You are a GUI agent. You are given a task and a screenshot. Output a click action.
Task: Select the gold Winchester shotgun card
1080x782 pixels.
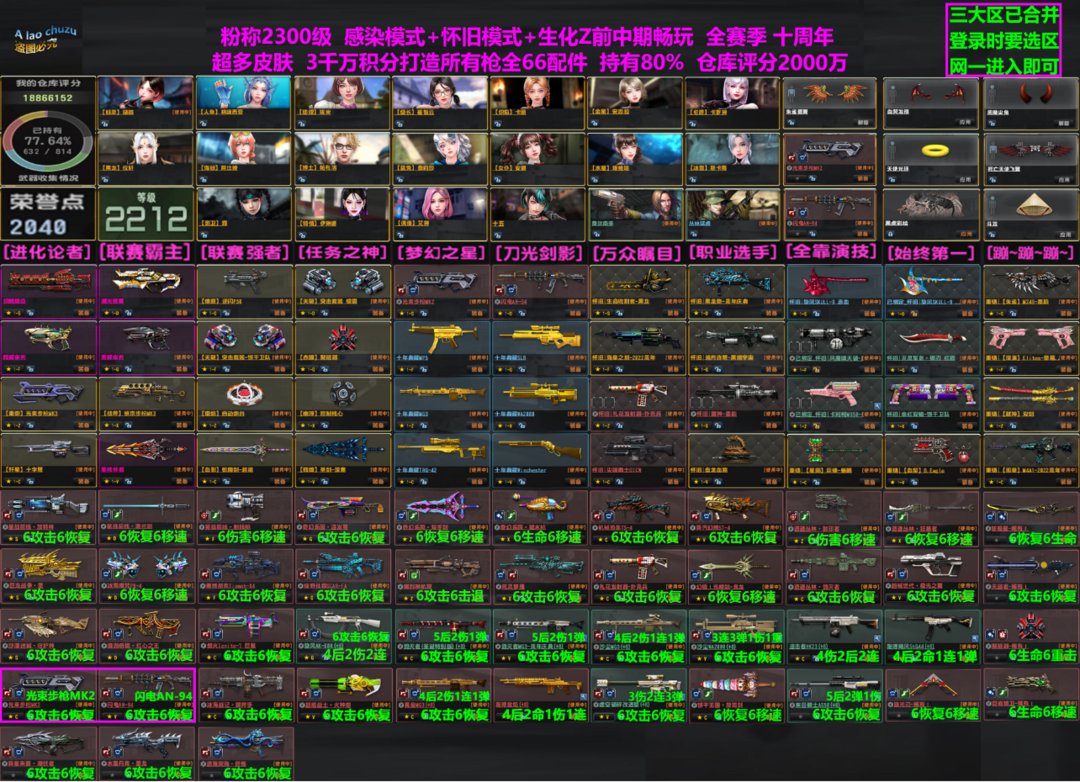[540, 460]
